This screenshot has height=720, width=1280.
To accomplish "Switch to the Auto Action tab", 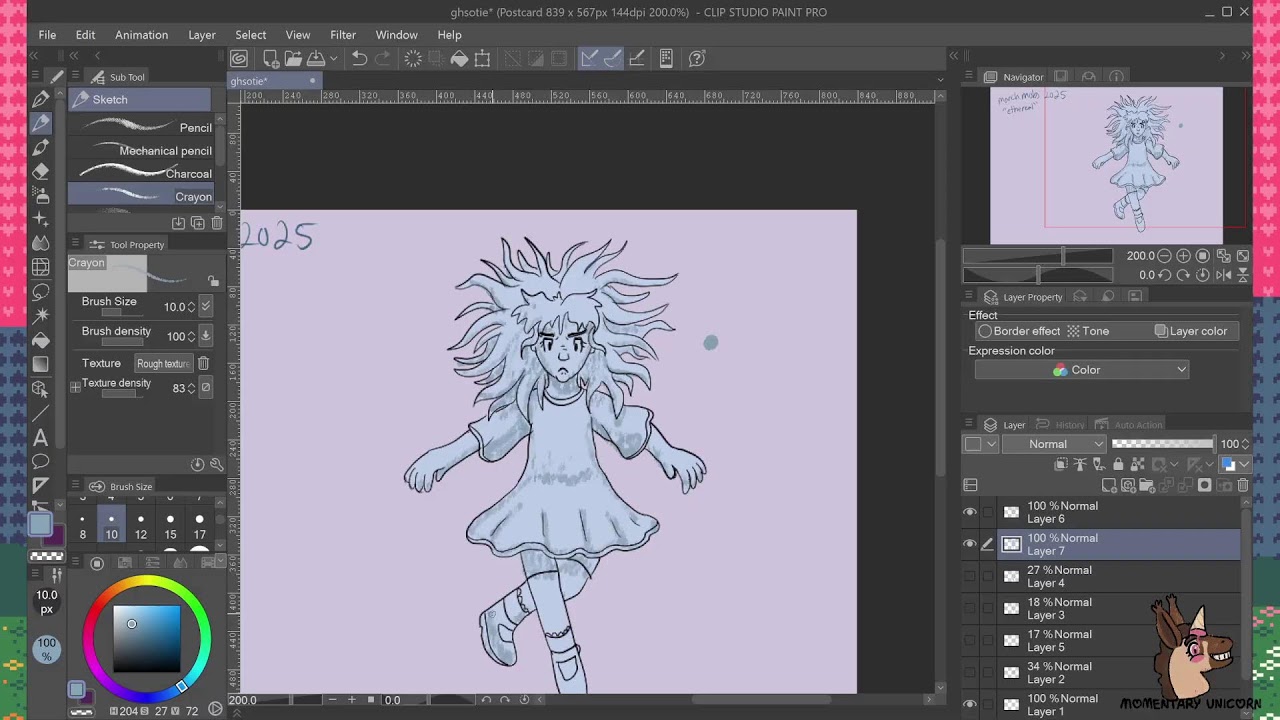I will tap(1129, 425).
